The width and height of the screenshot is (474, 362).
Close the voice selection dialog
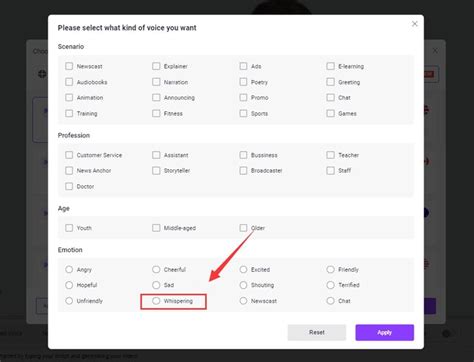pos(414,24)
